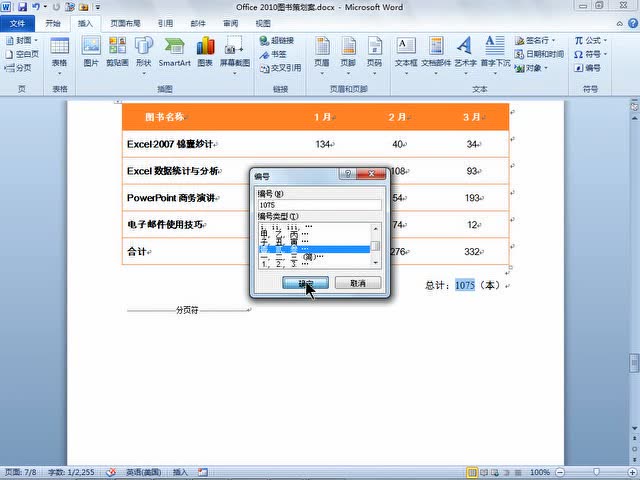
Task: Open the Footer (页脚) menu
Action: [348, 56]
